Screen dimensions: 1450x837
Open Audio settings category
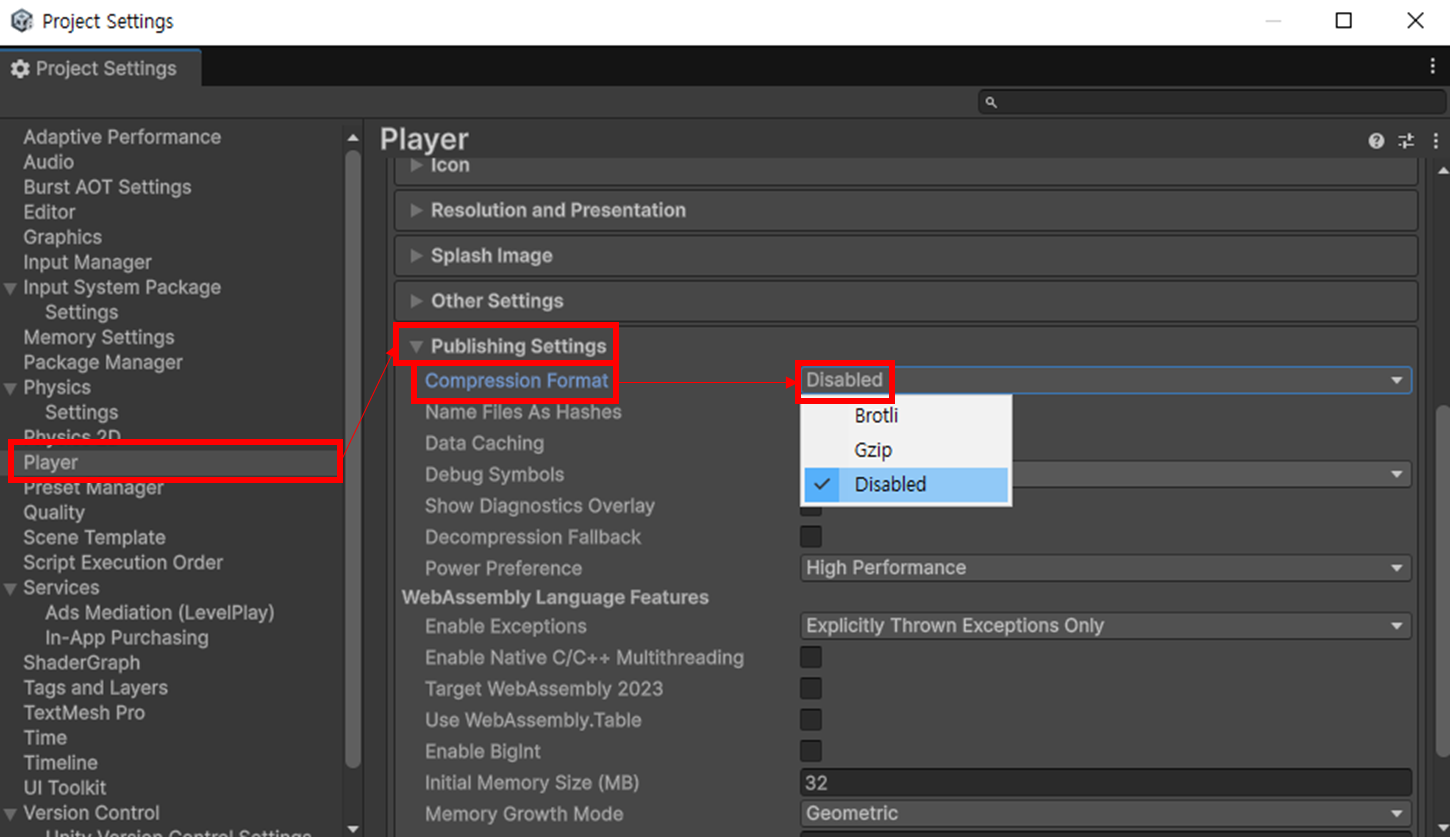[x=49, y=162]
